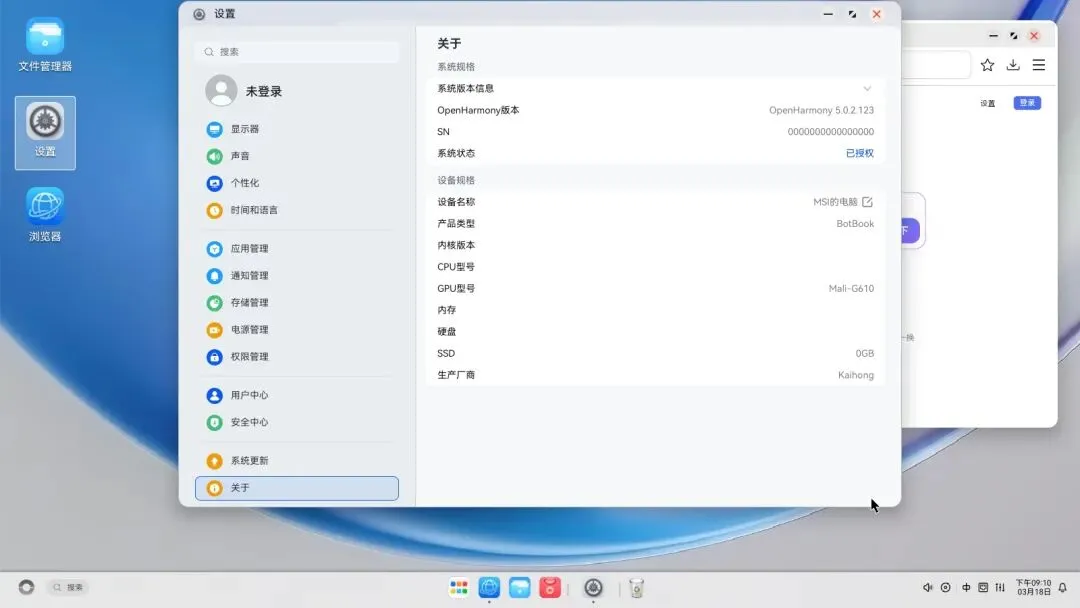Click the BotBook product type value

pyautogui.click(x=855, y=224)
